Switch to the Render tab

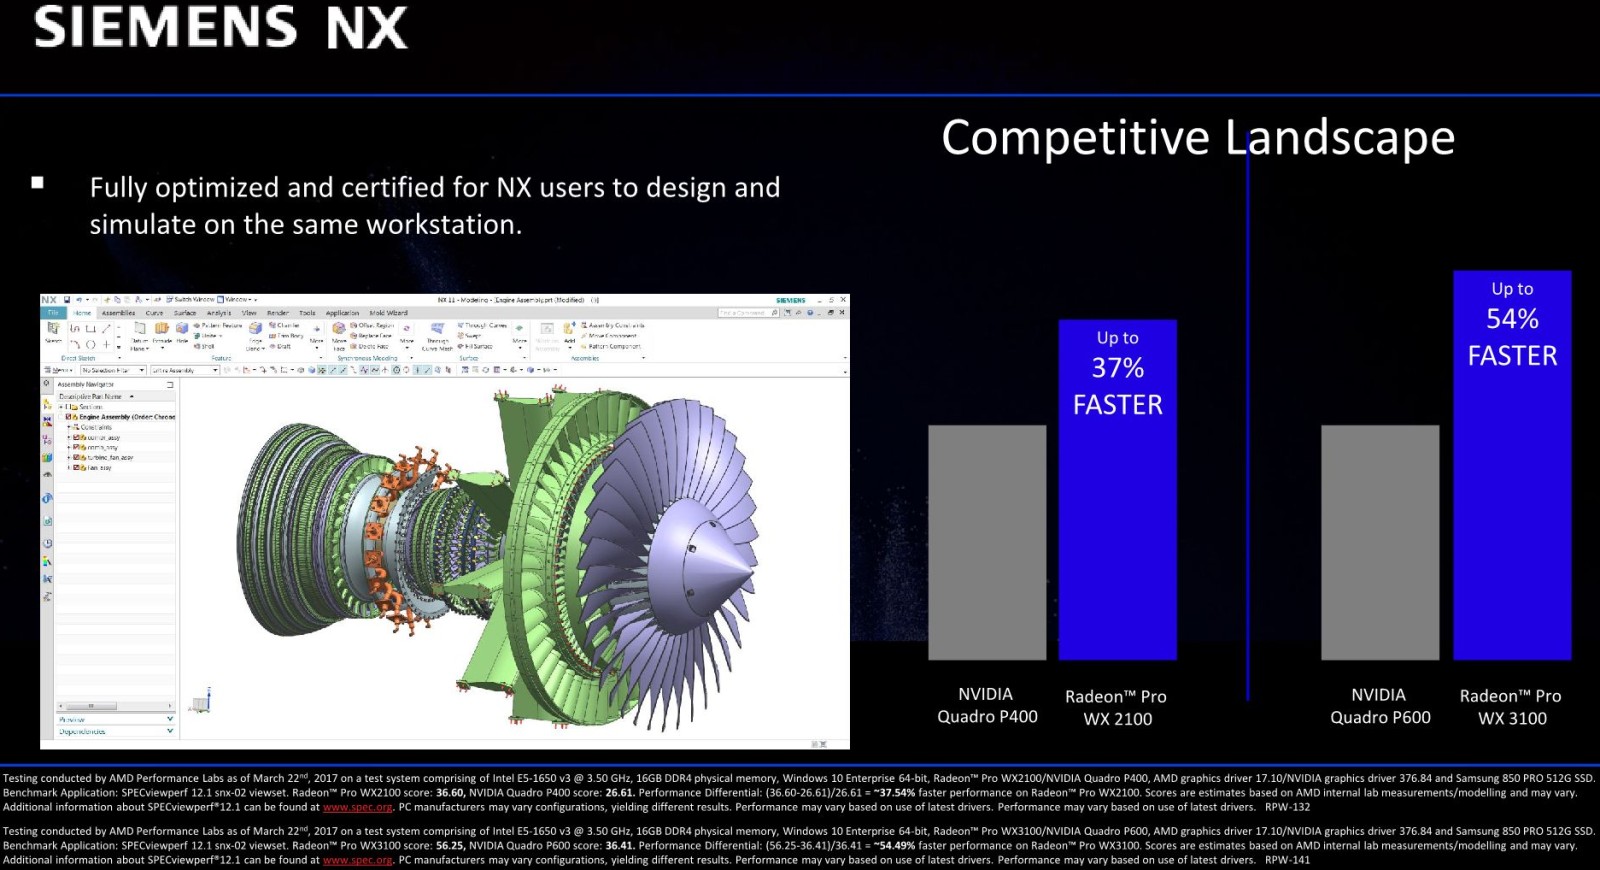278,313
